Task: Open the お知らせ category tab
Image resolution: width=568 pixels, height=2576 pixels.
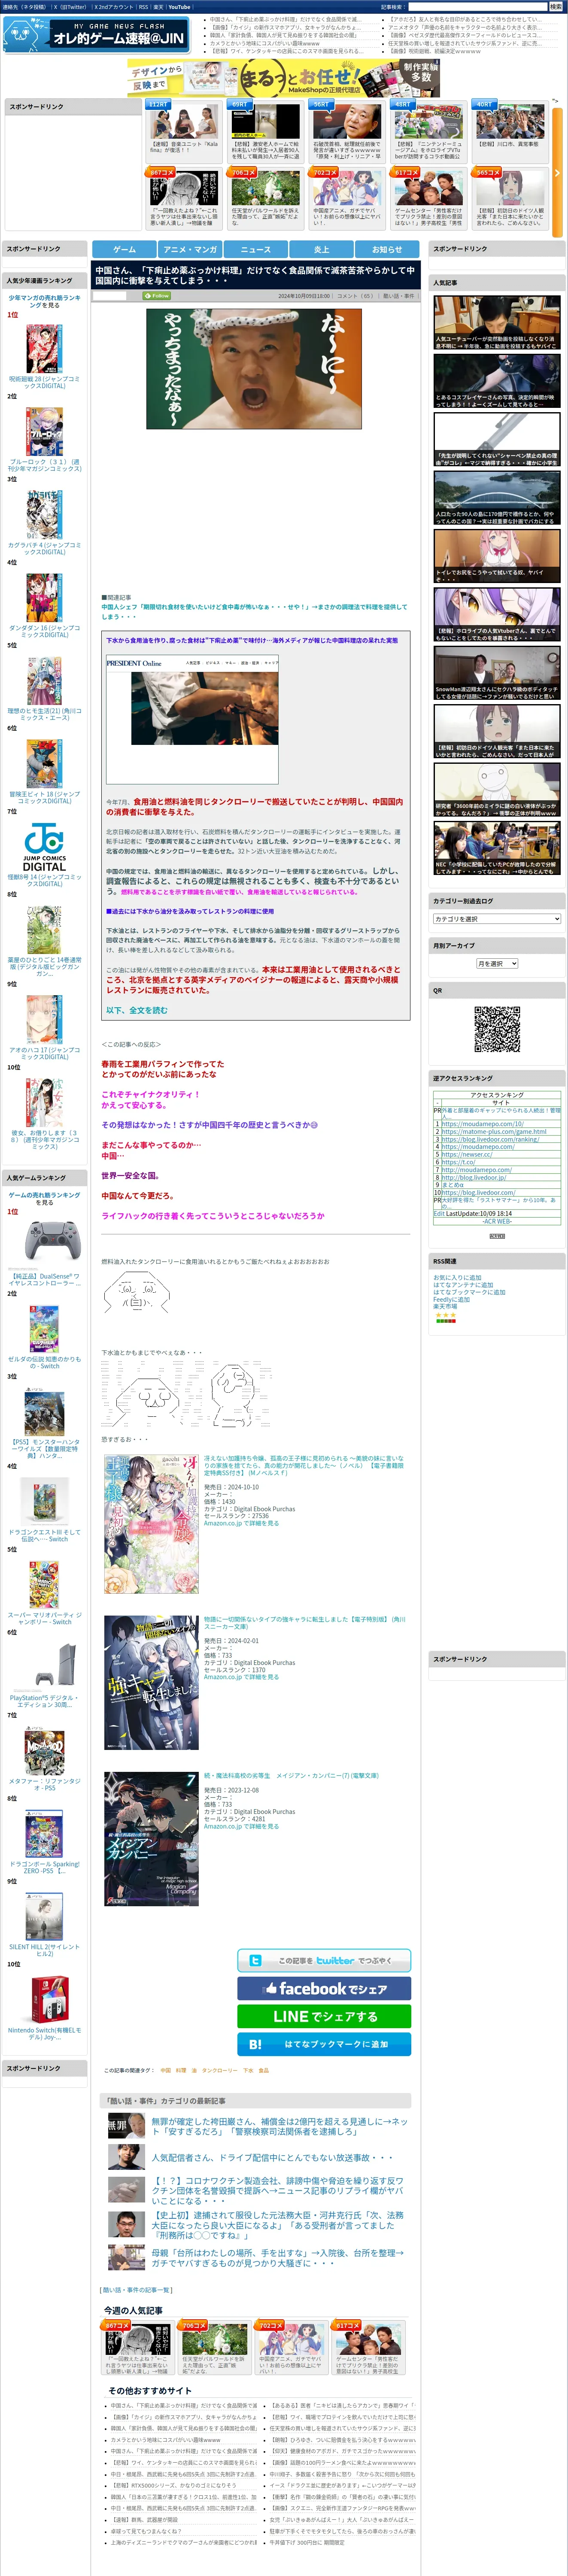Action: coord(387,250)
